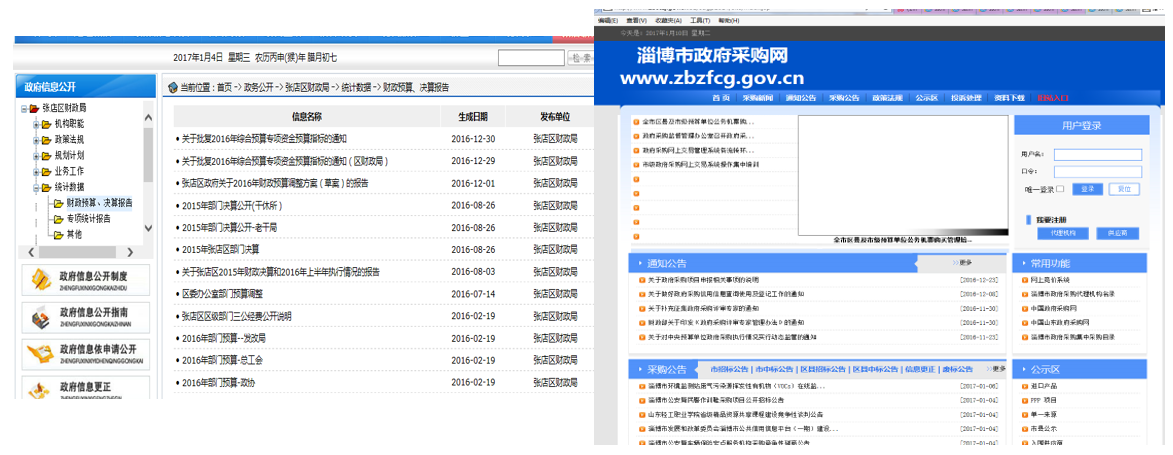Image resolution: width=1173 pixels, height=455 pixels.
Task: Expand the 政策法规 tree node
Action: coord(35,140)
